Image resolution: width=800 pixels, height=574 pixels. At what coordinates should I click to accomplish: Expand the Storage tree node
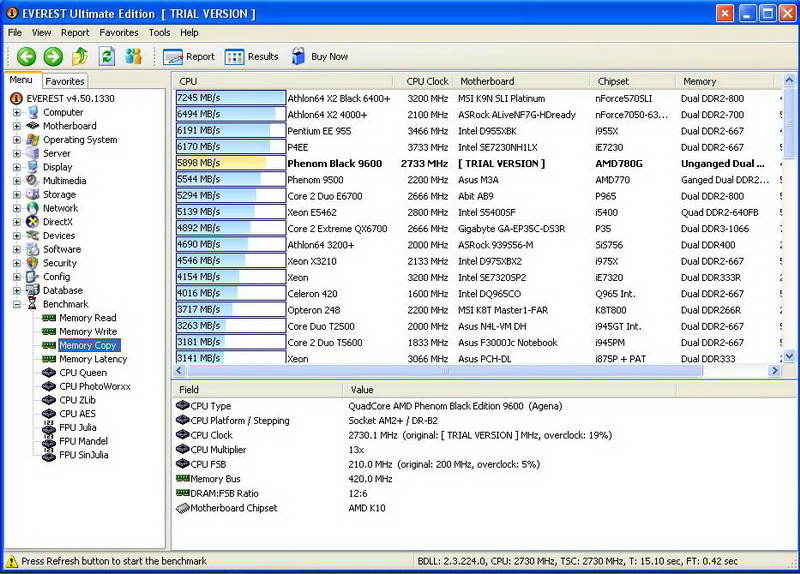click(x=17, y=195)
